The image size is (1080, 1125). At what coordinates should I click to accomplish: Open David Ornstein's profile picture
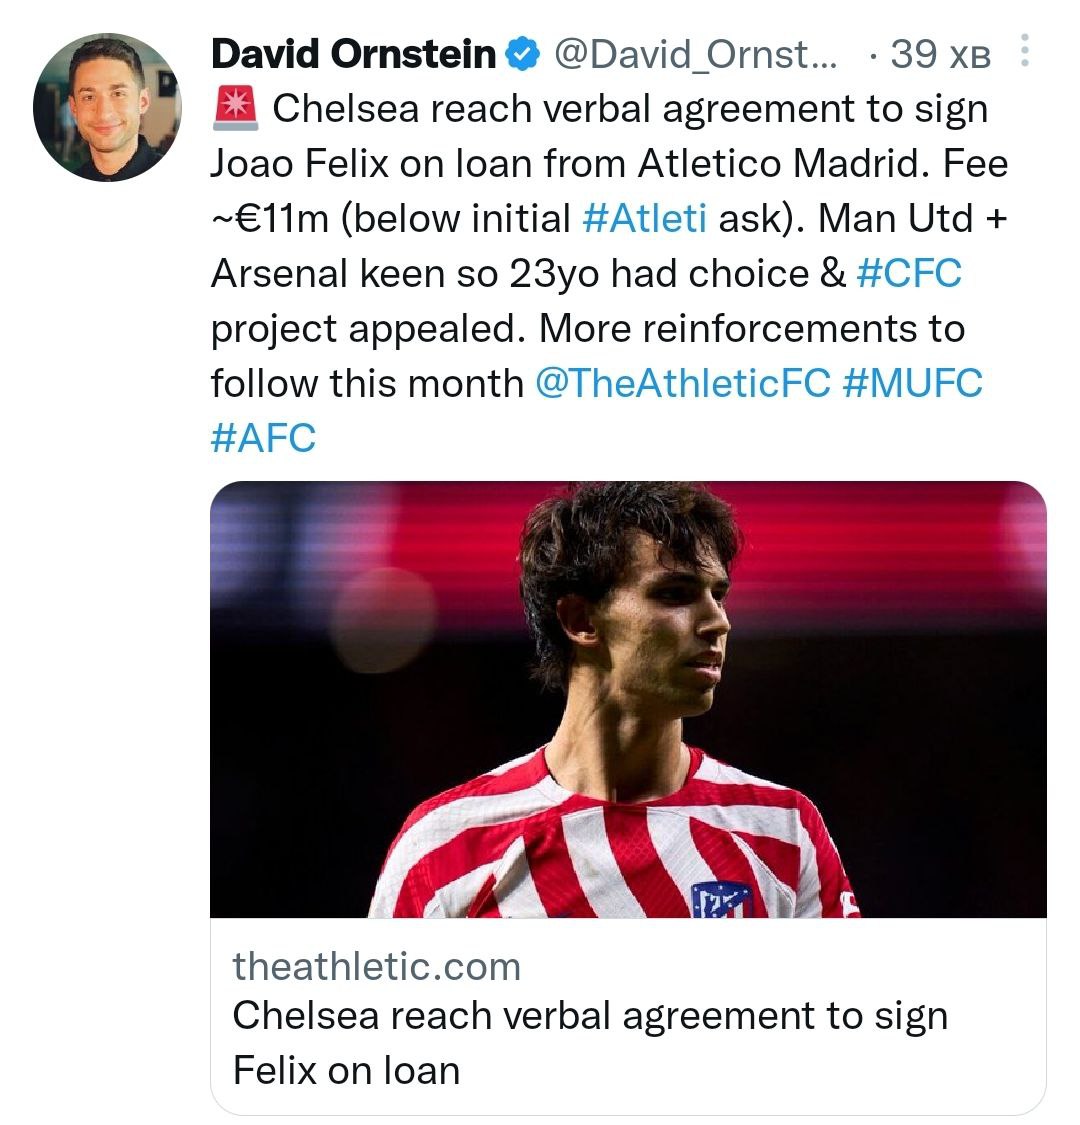(107, 108)
